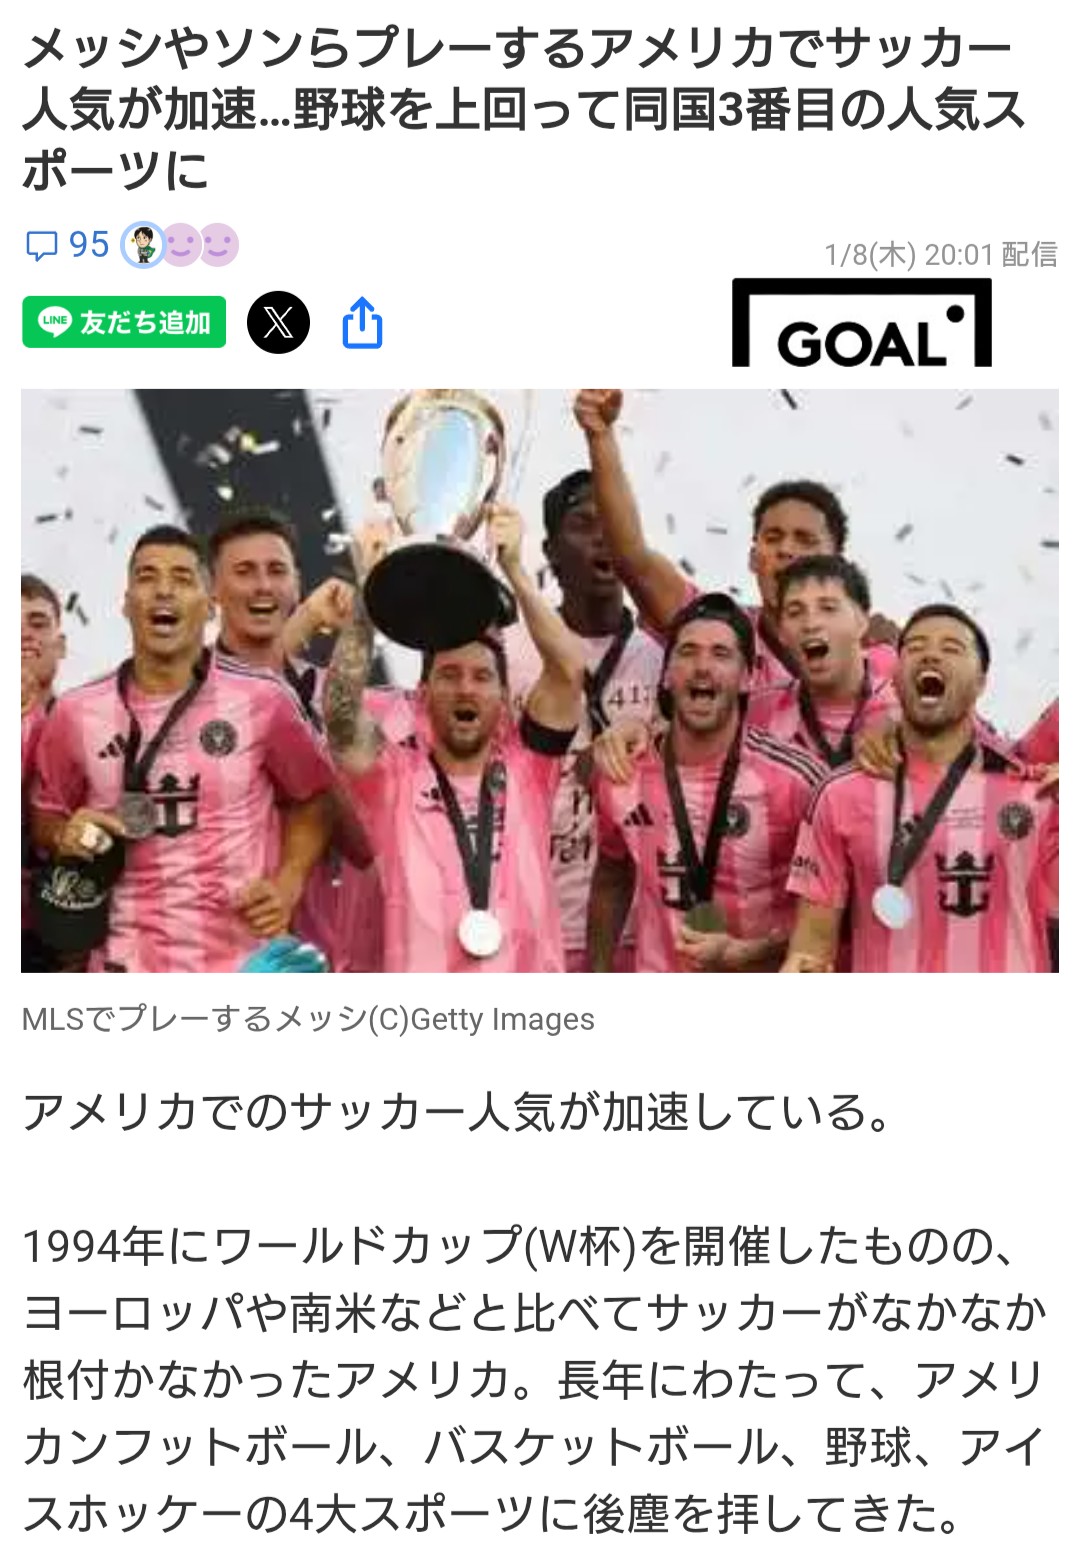Image resolution: width=1080 pixels, height=1559 pixels.
Task: Tap the illustrated commenter avatar icon
Action: (142, 245)
